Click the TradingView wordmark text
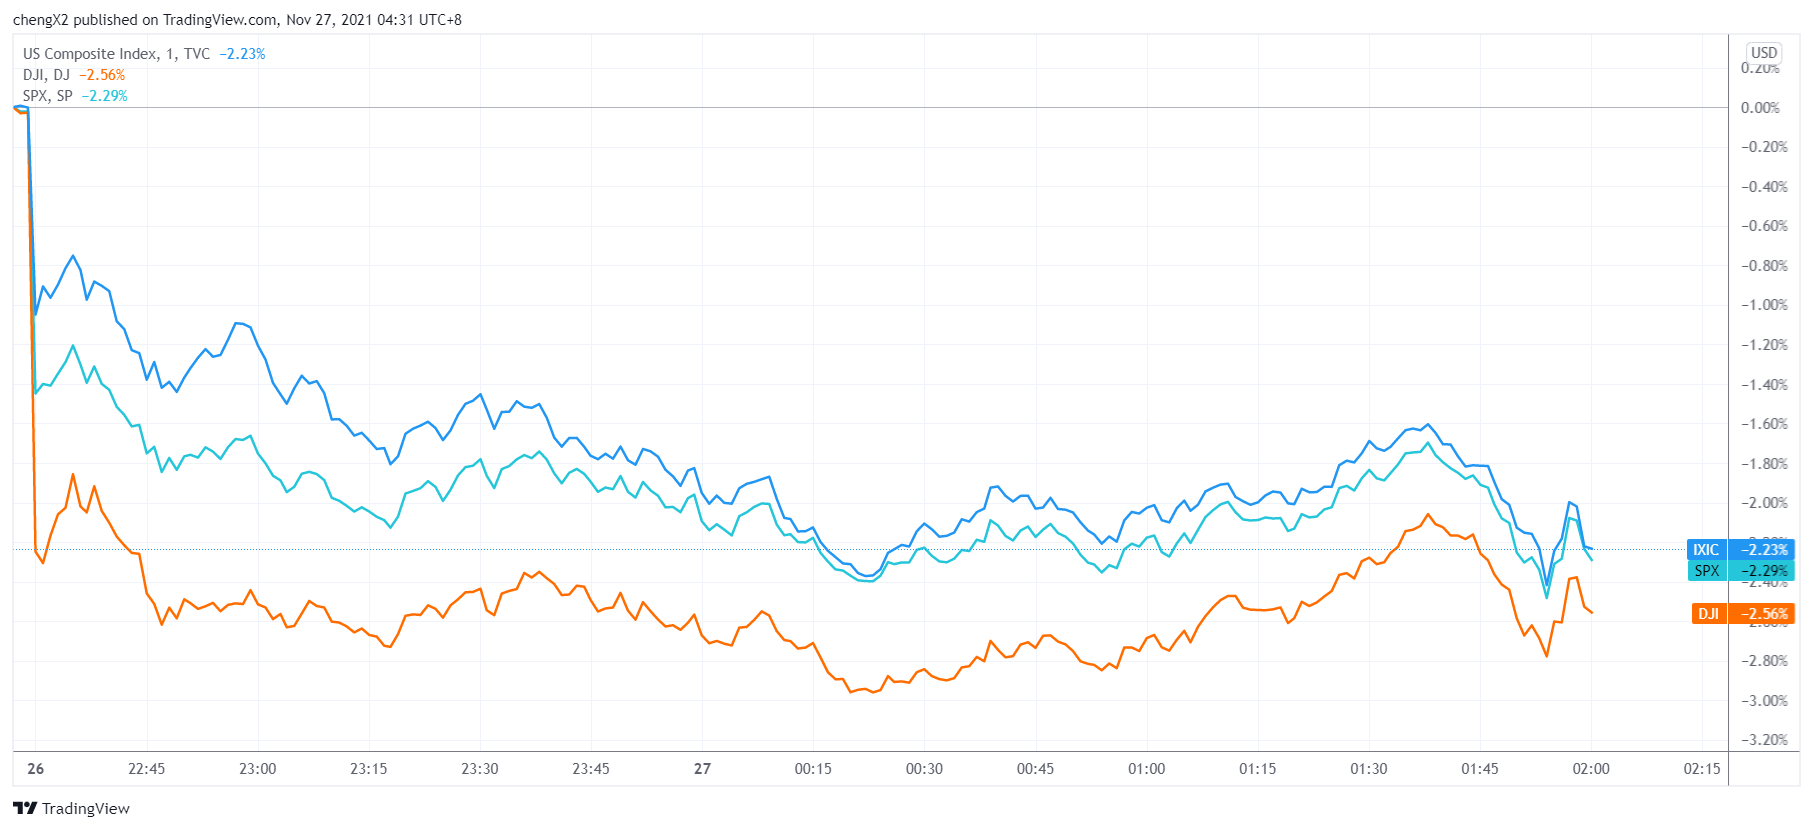This screenshot has width=1813, height=830. (86, 808)
